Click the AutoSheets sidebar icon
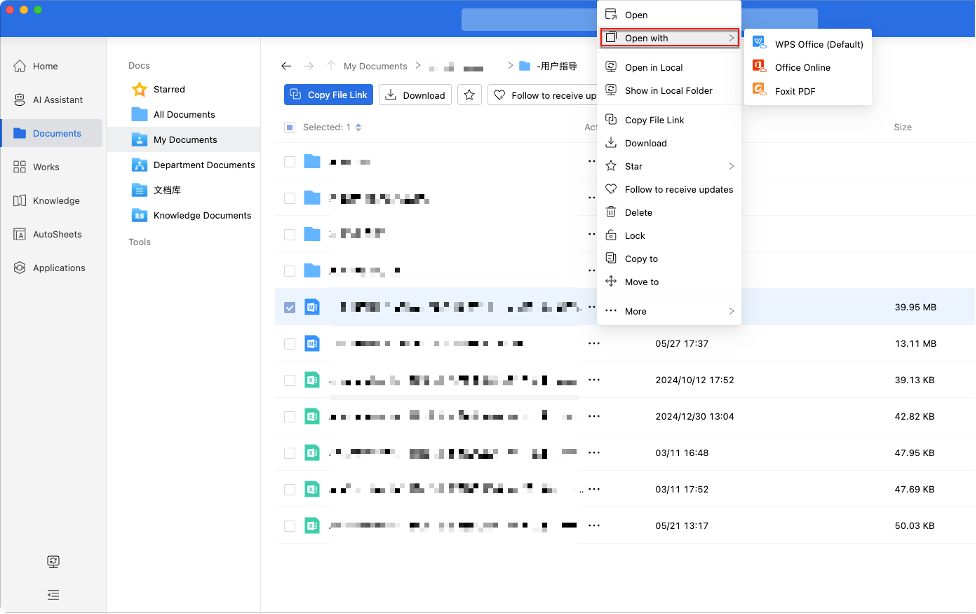 click(20, 234)
